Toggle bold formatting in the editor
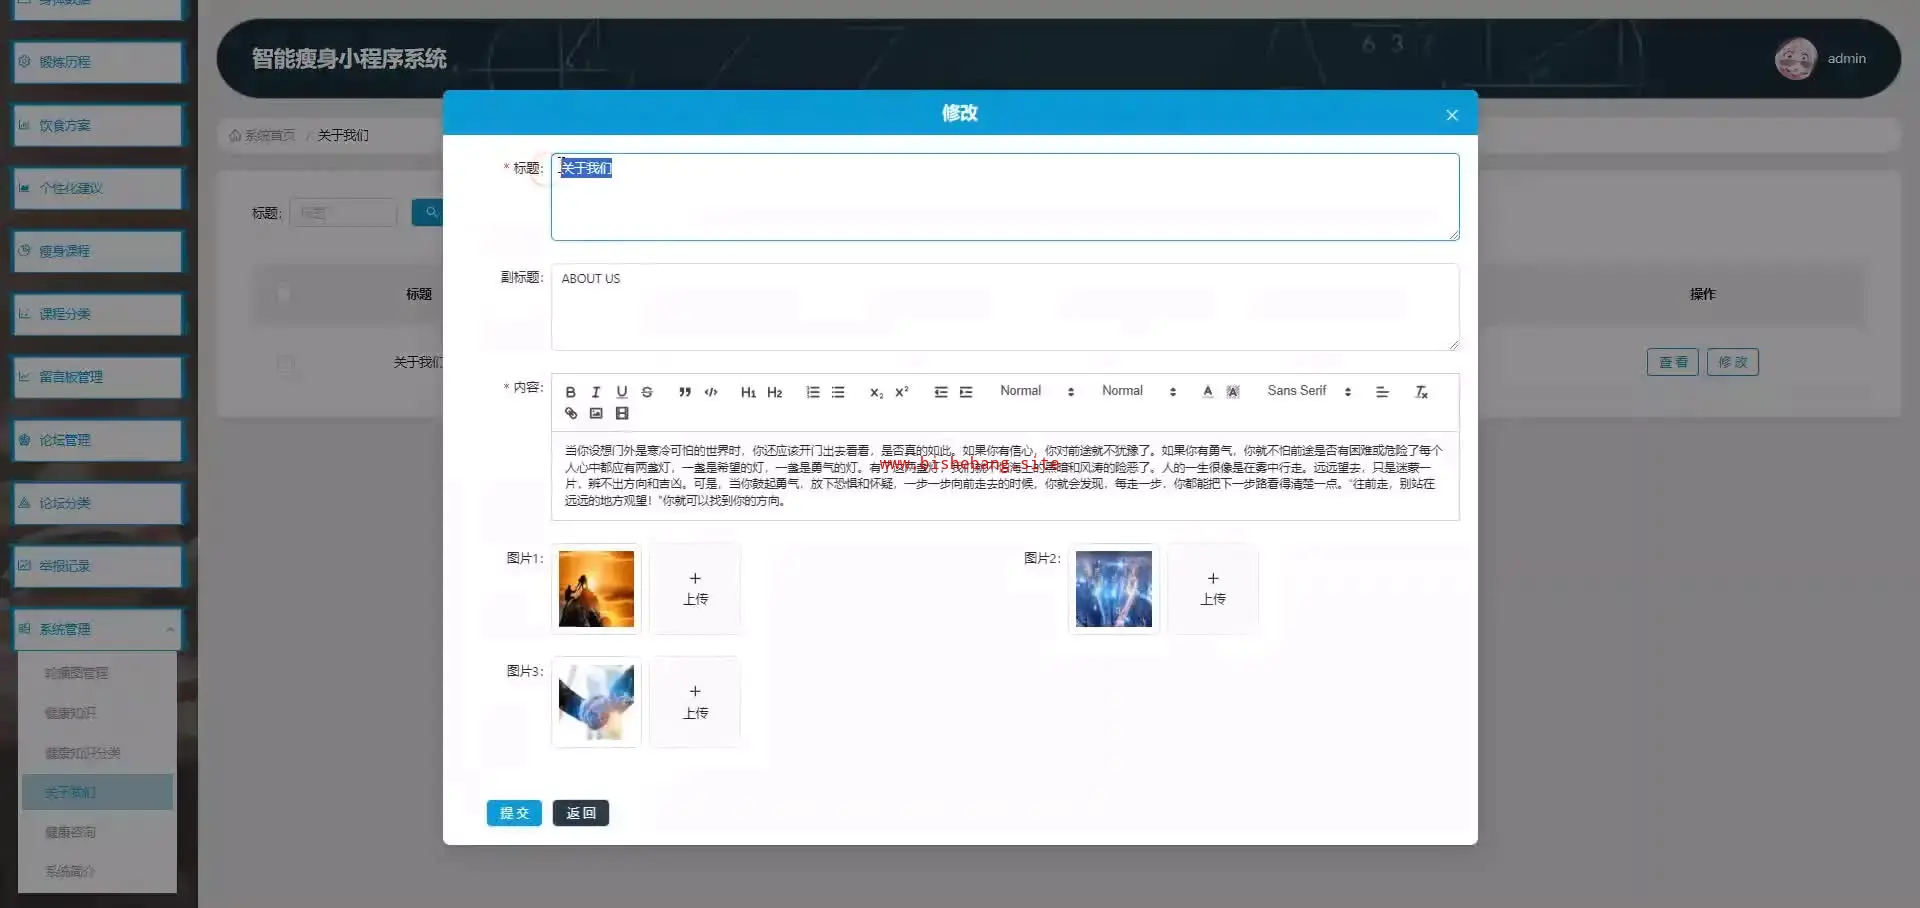 pos(570,392)
